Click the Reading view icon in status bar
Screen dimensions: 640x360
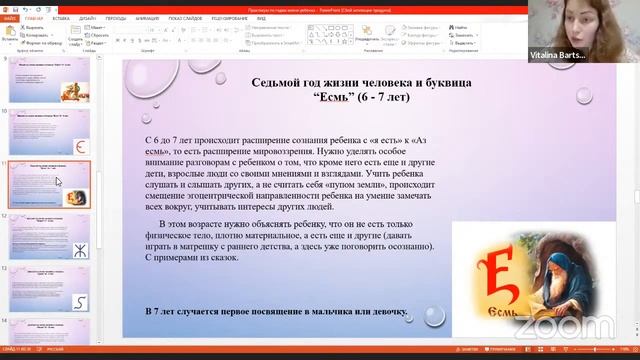553,350
